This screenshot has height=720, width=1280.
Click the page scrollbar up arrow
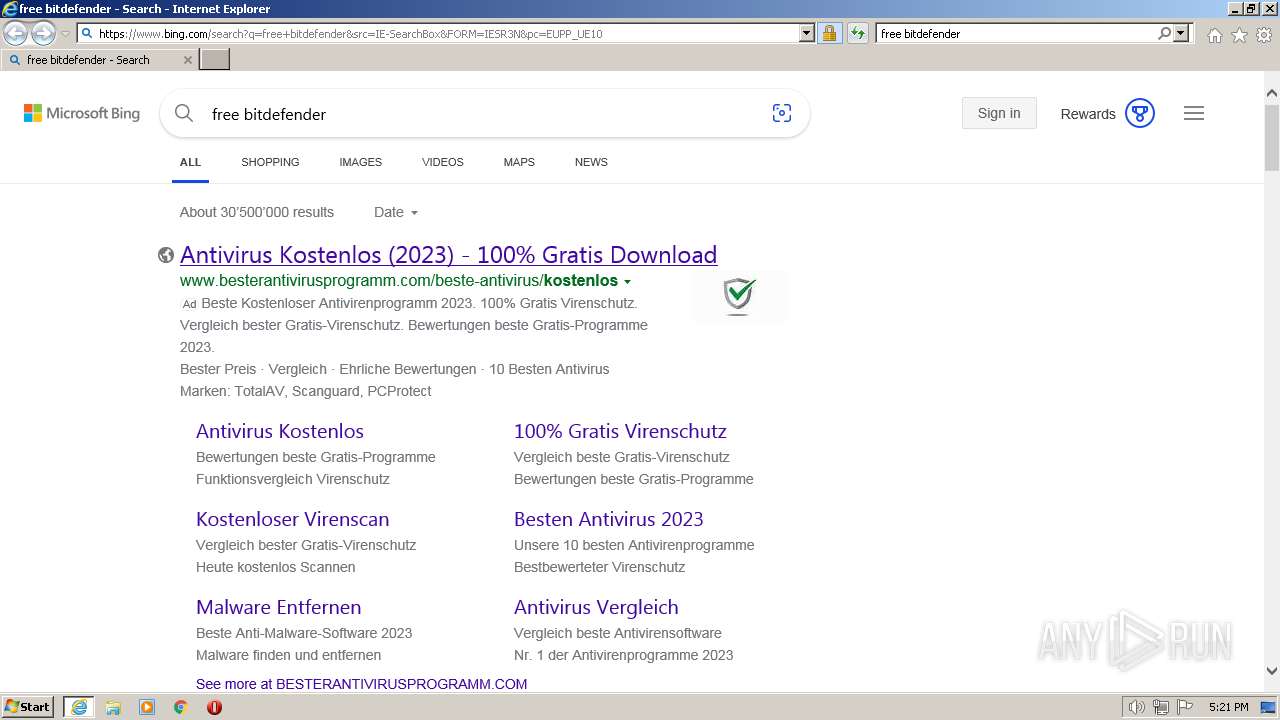point(1272,93)
